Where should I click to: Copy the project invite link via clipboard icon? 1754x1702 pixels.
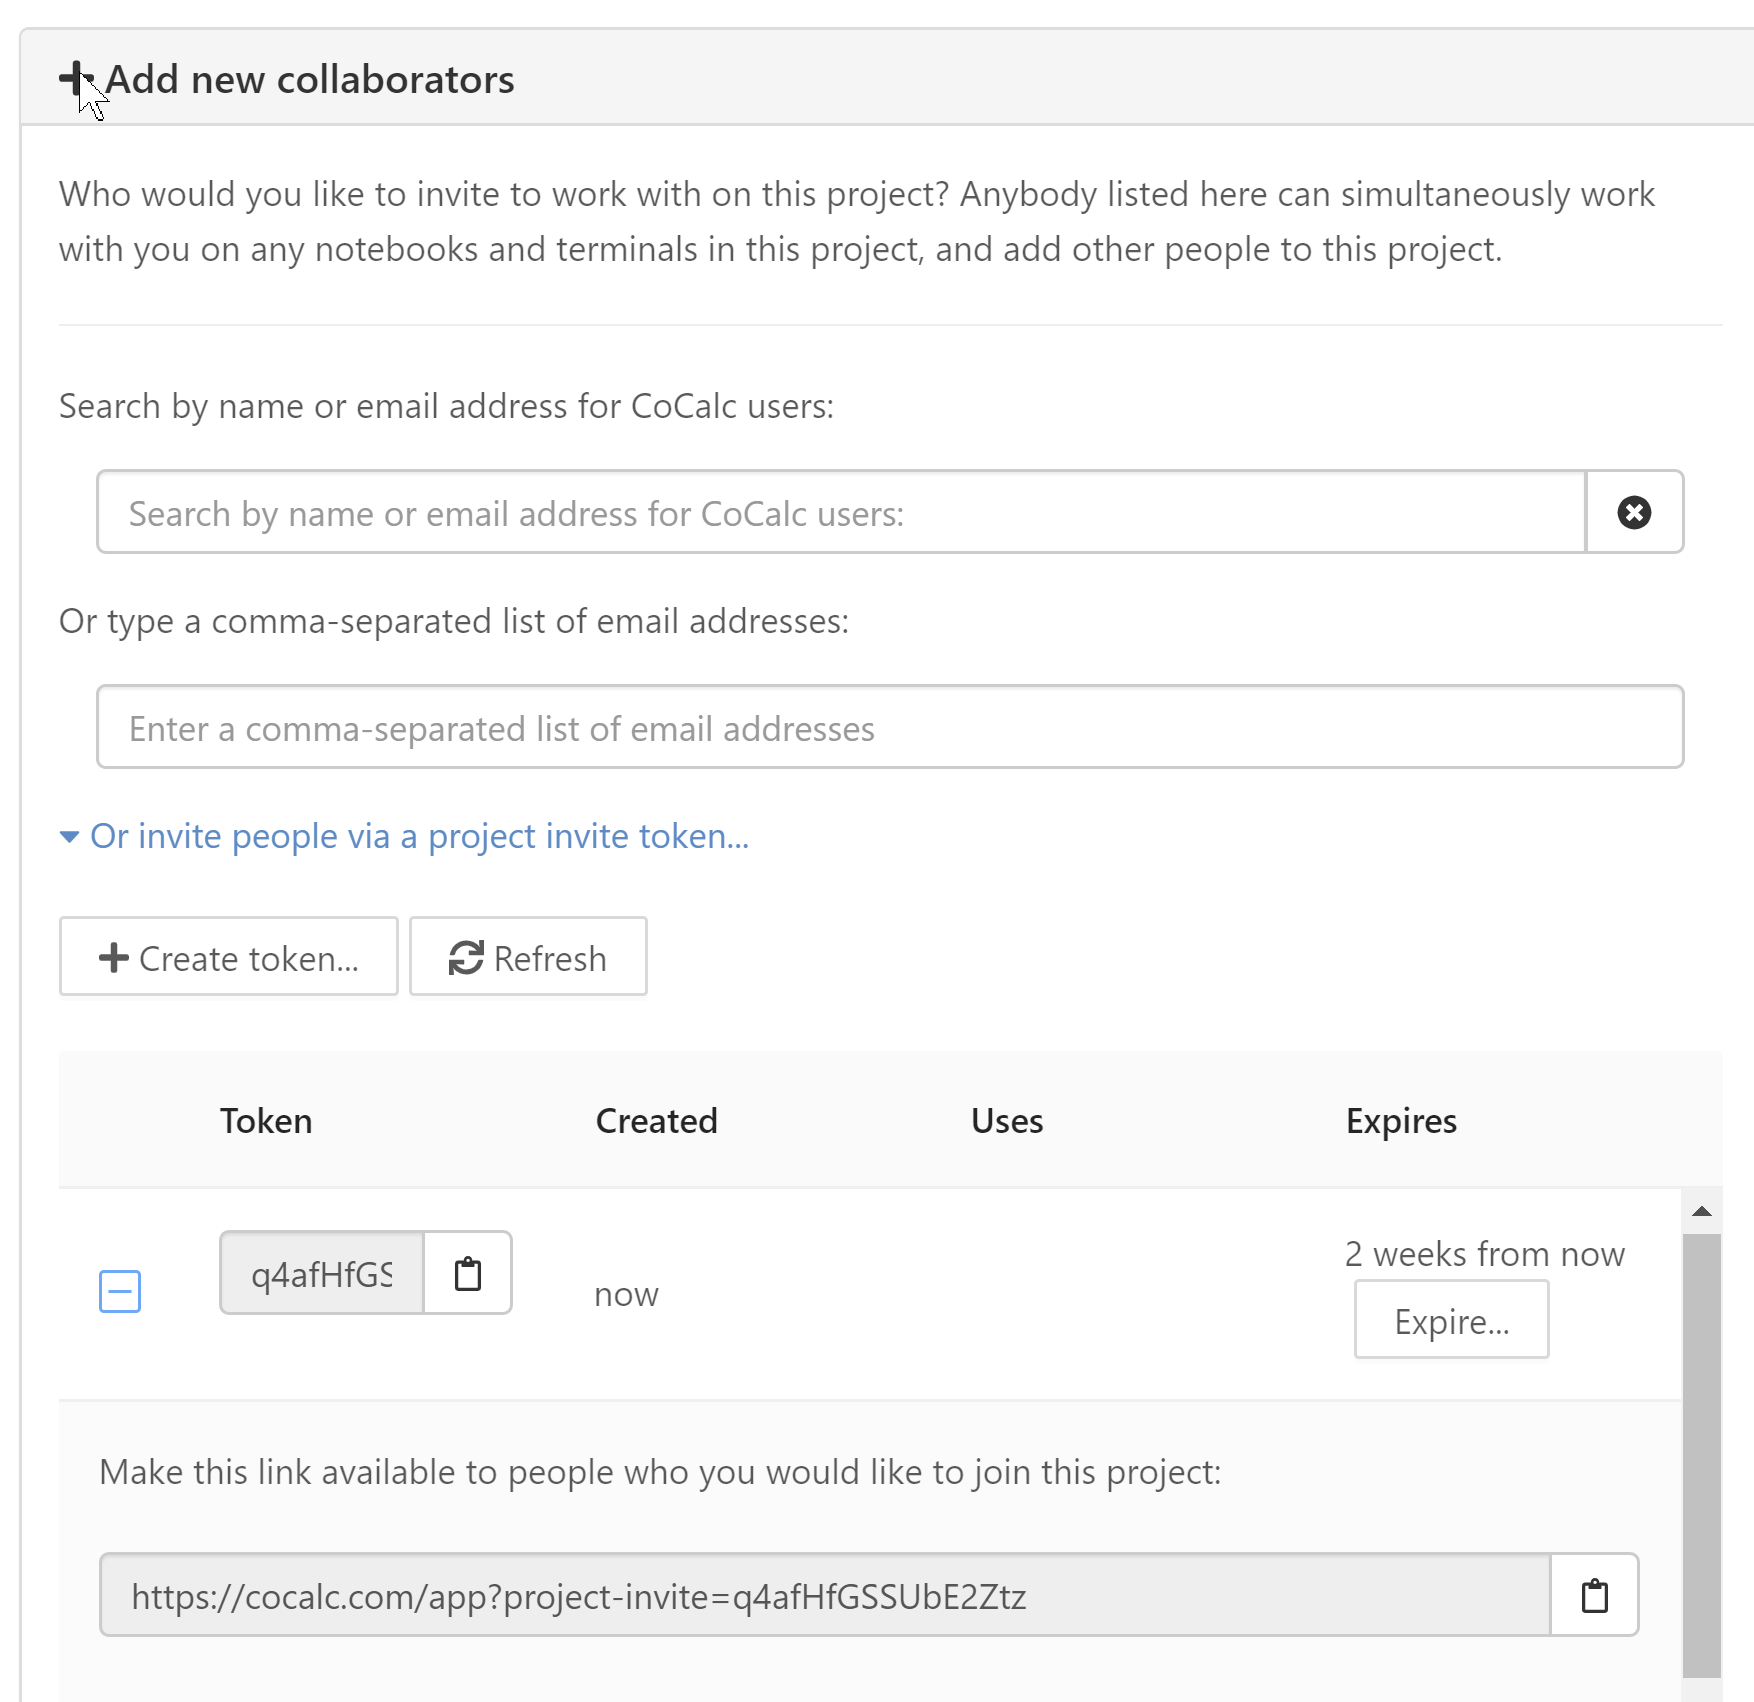[1594, 1594]
